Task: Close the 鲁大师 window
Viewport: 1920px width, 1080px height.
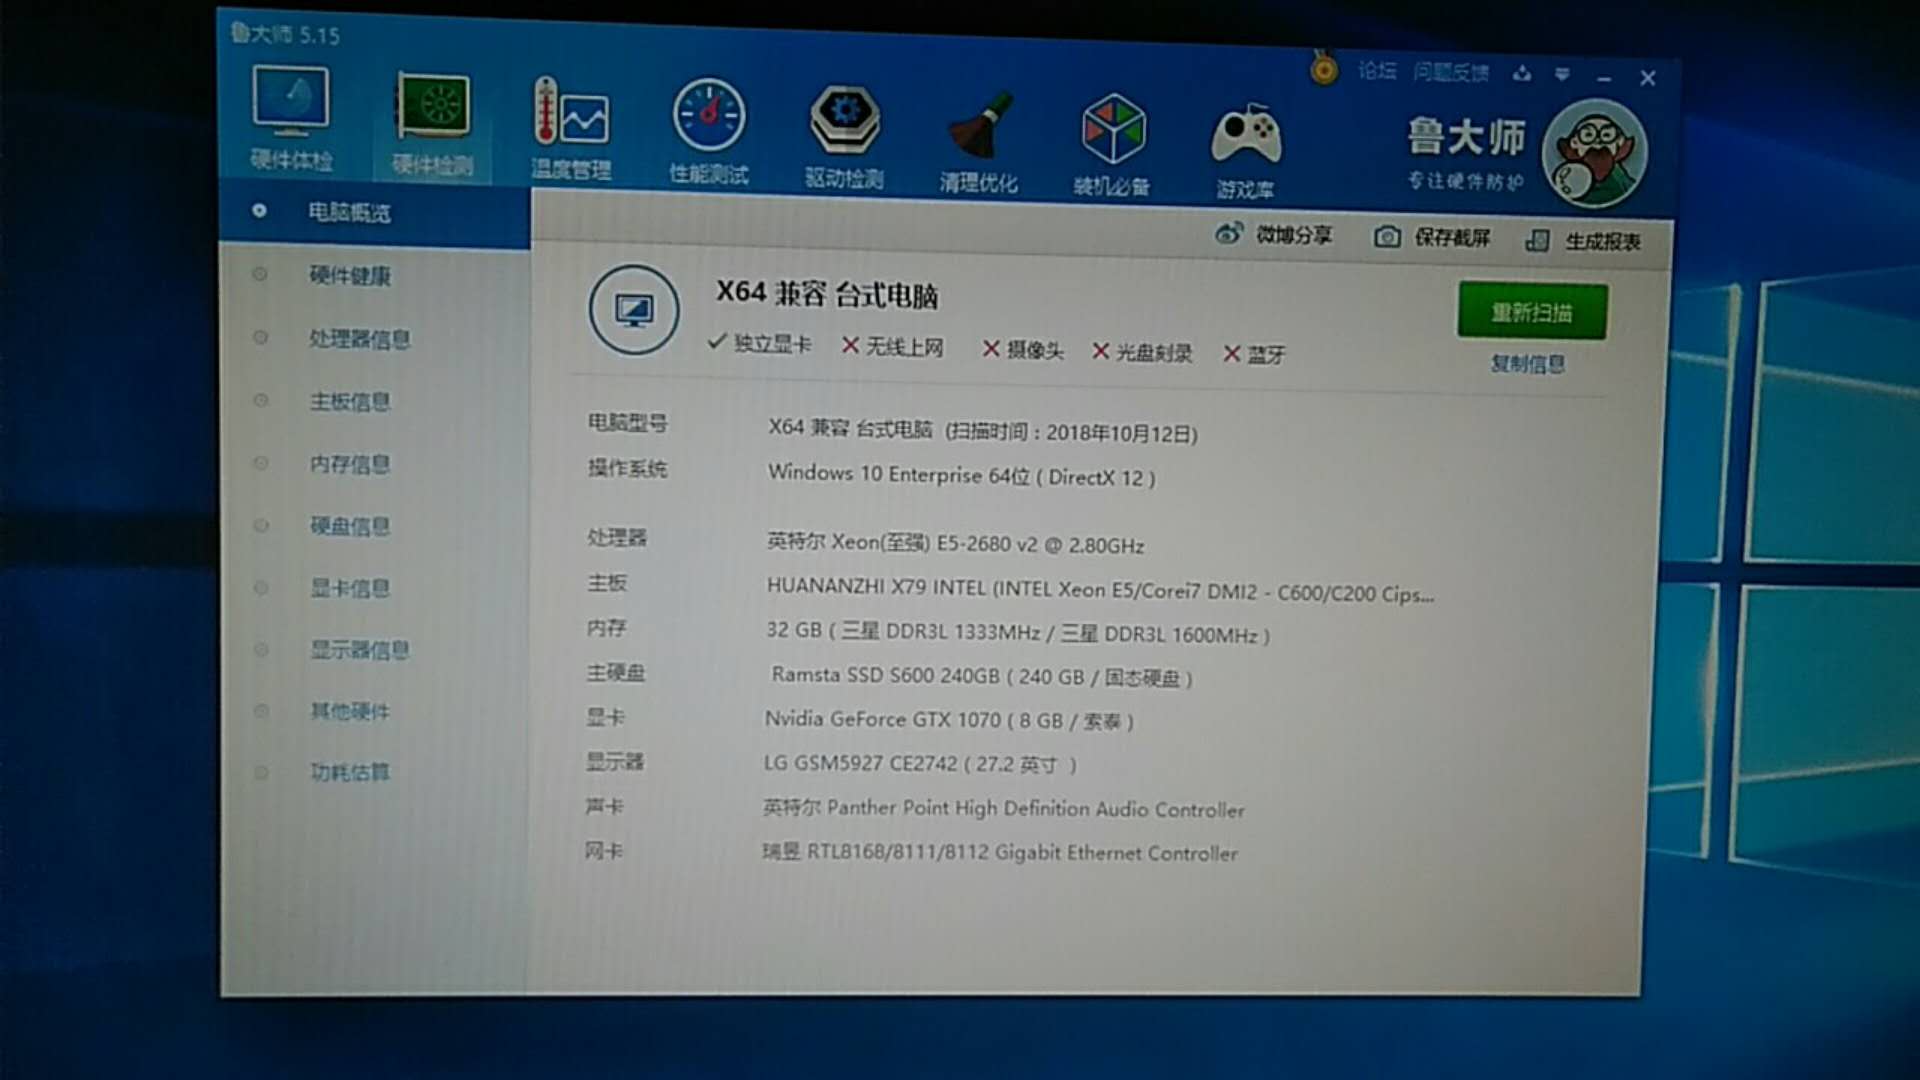Action: point(1648,78)
